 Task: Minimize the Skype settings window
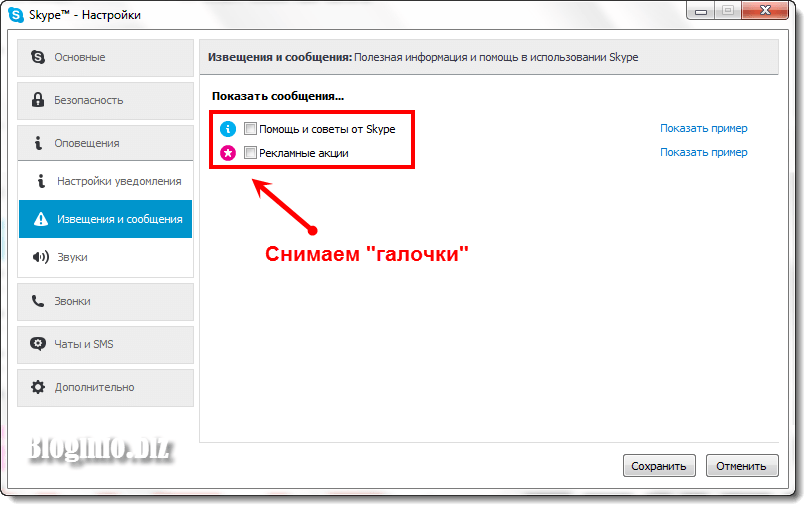coord(701,11)
